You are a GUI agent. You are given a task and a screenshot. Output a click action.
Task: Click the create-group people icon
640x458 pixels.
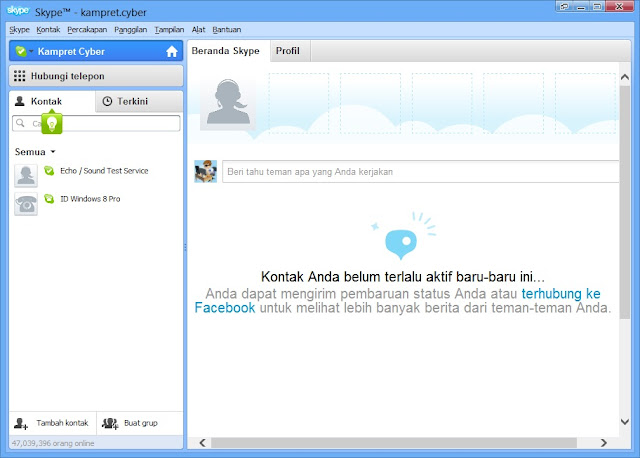(x=110, y=423)
